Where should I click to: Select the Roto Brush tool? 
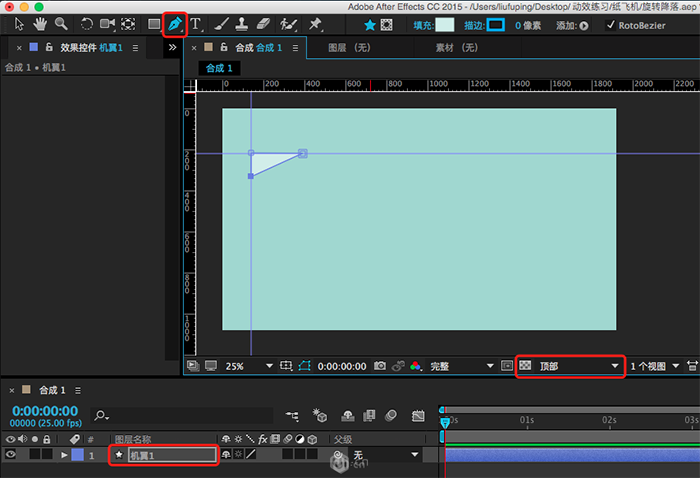pos(288,24)
